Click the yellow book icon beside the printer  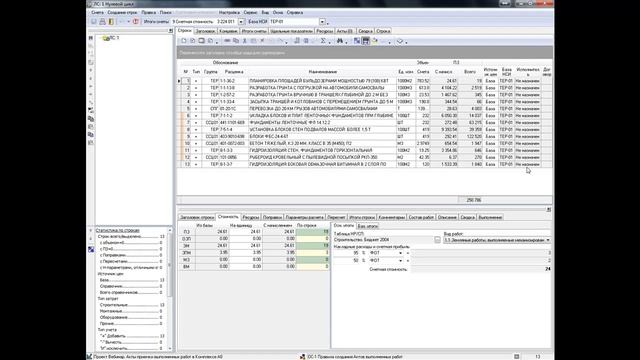[111, 22]
